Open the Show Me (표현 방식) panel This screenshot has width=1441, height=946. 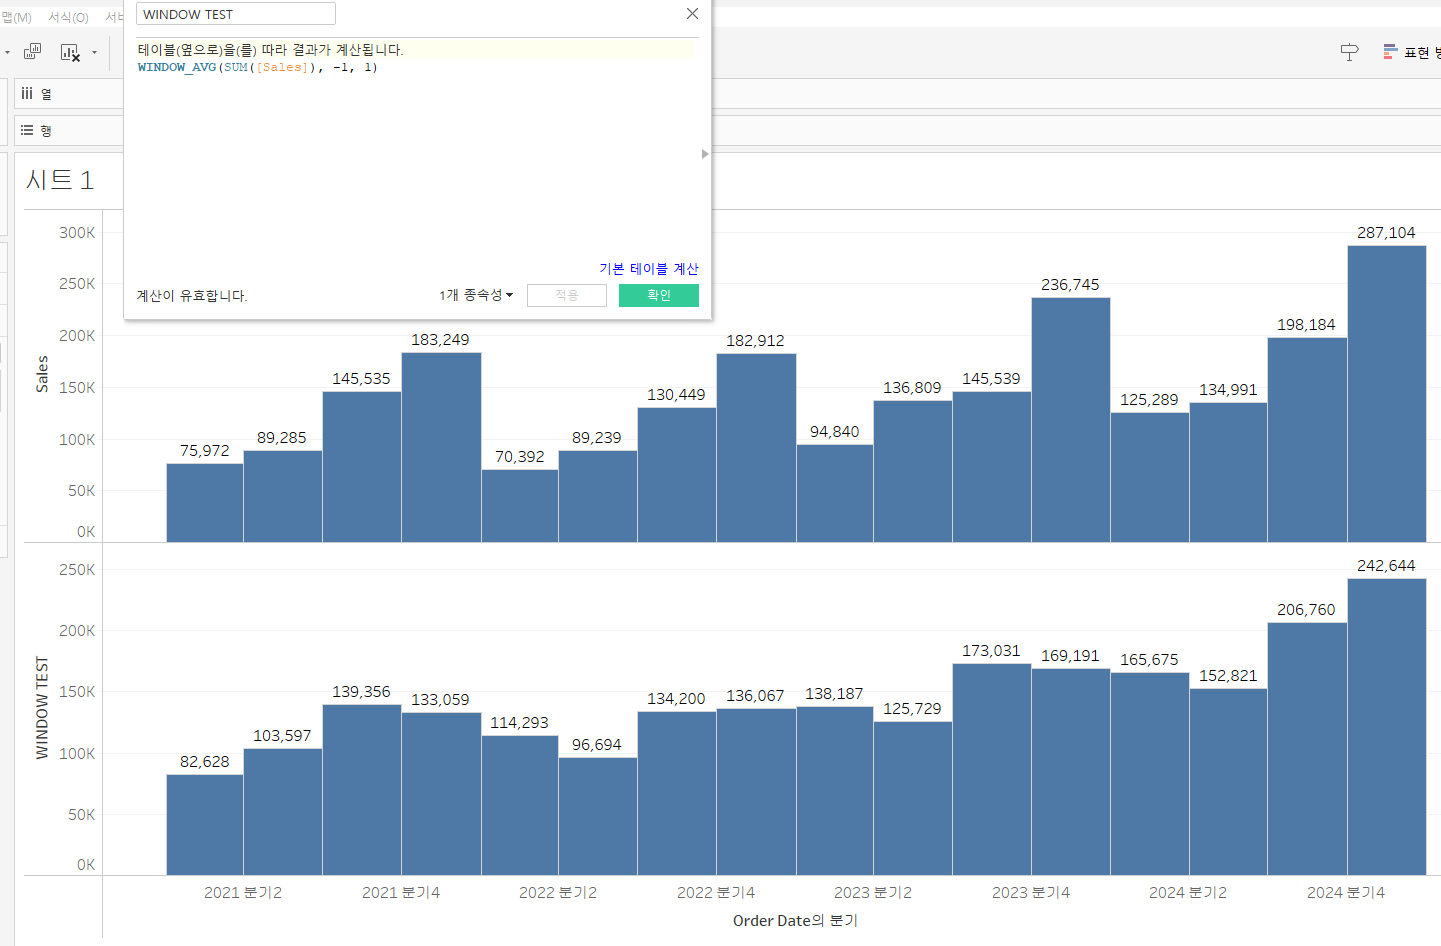(x=1410, y=52)
